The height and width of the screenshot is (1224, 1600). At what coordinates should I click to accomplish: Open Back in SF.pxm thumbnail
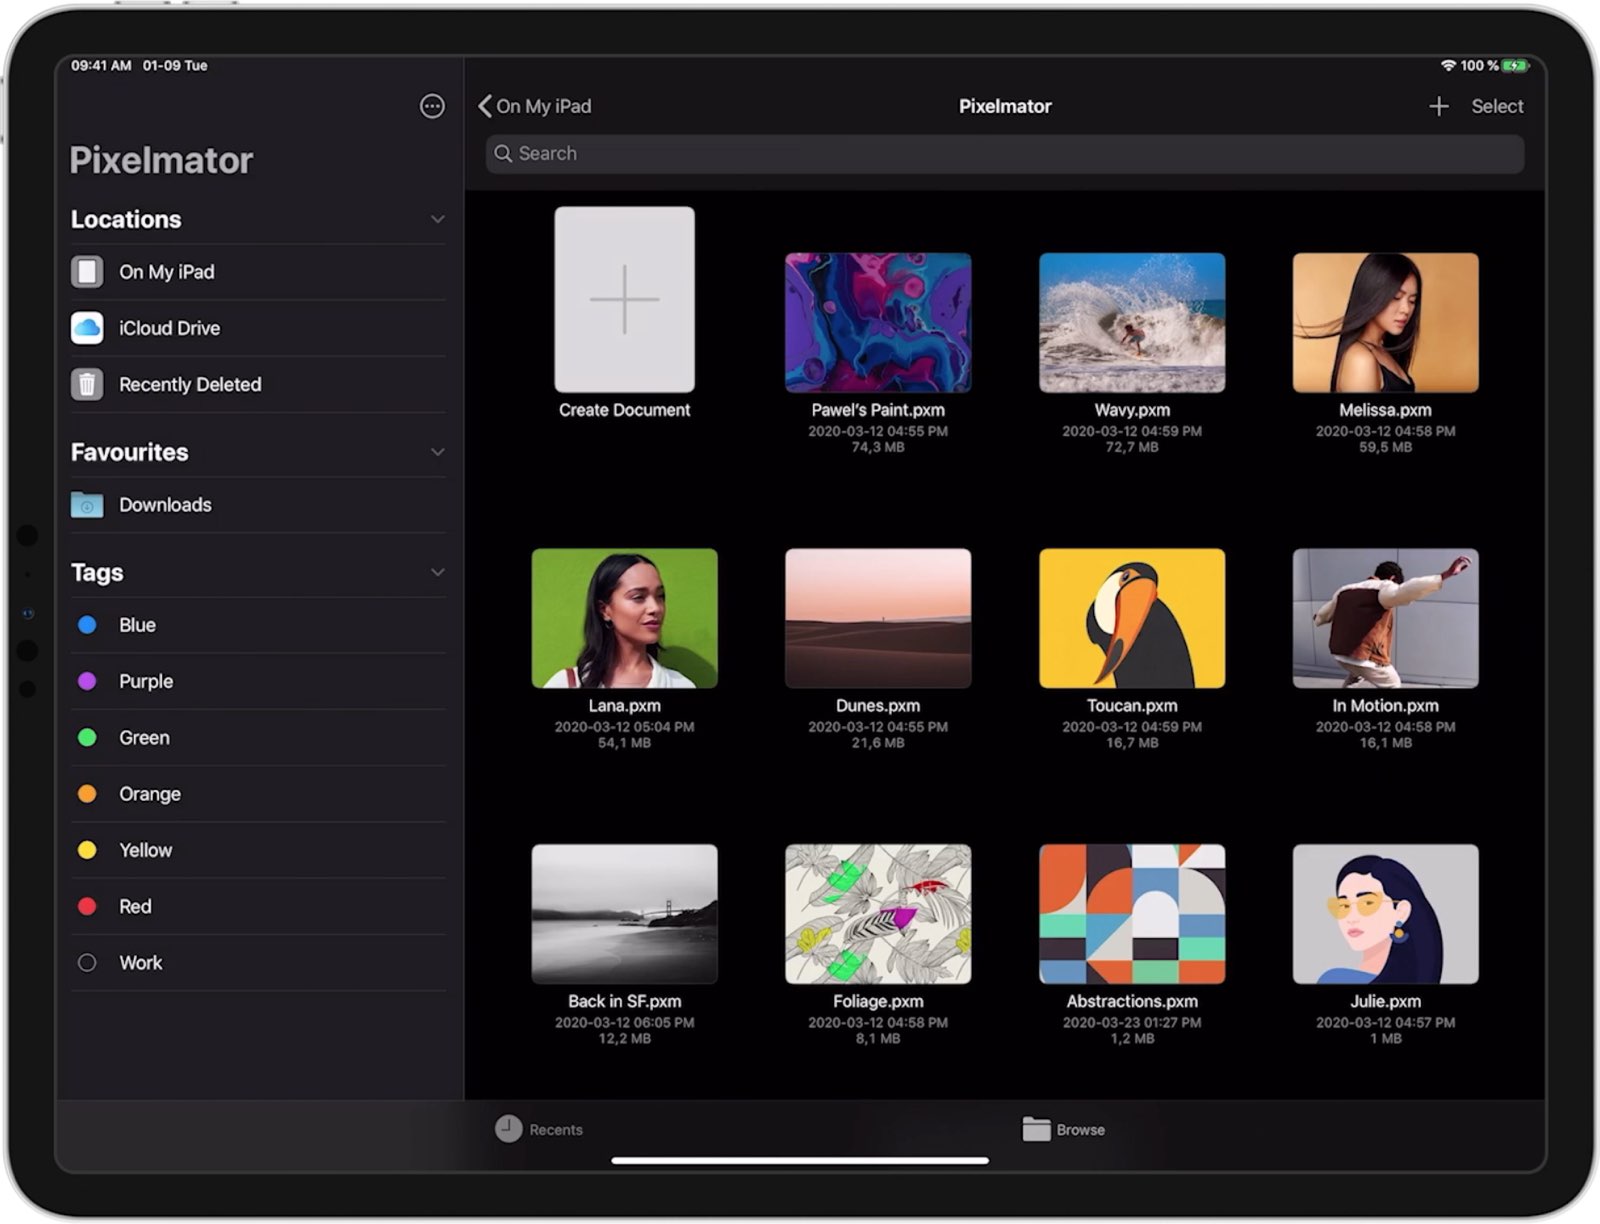coord(624,914)
